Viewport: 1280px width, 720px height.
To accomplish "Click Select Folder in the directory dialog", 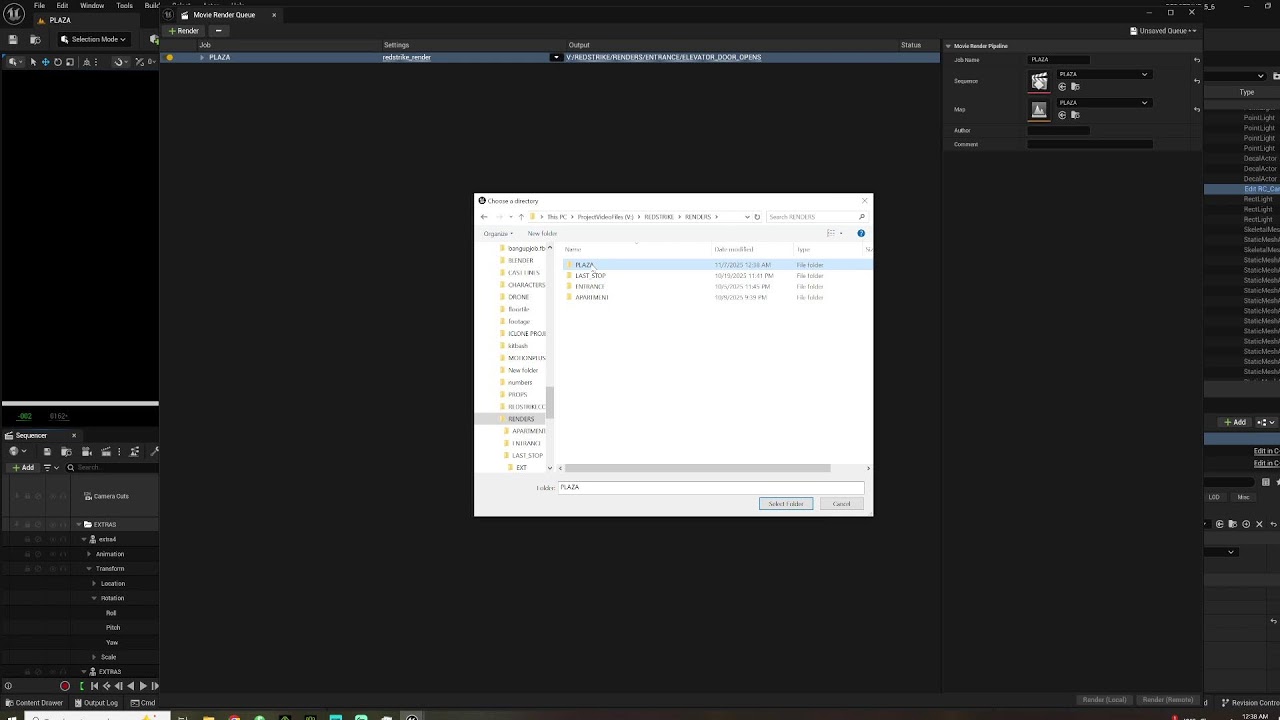I will tap(786, 503).
